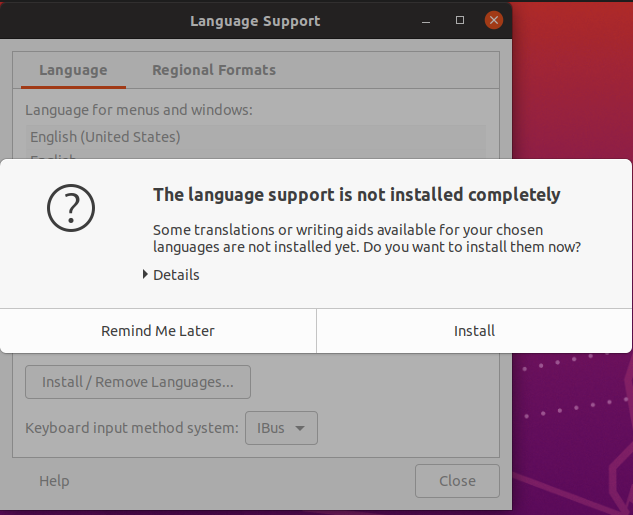Screen dimensions: 633x515
Task: Close the Language Support window via Close button
Action: 457,481
